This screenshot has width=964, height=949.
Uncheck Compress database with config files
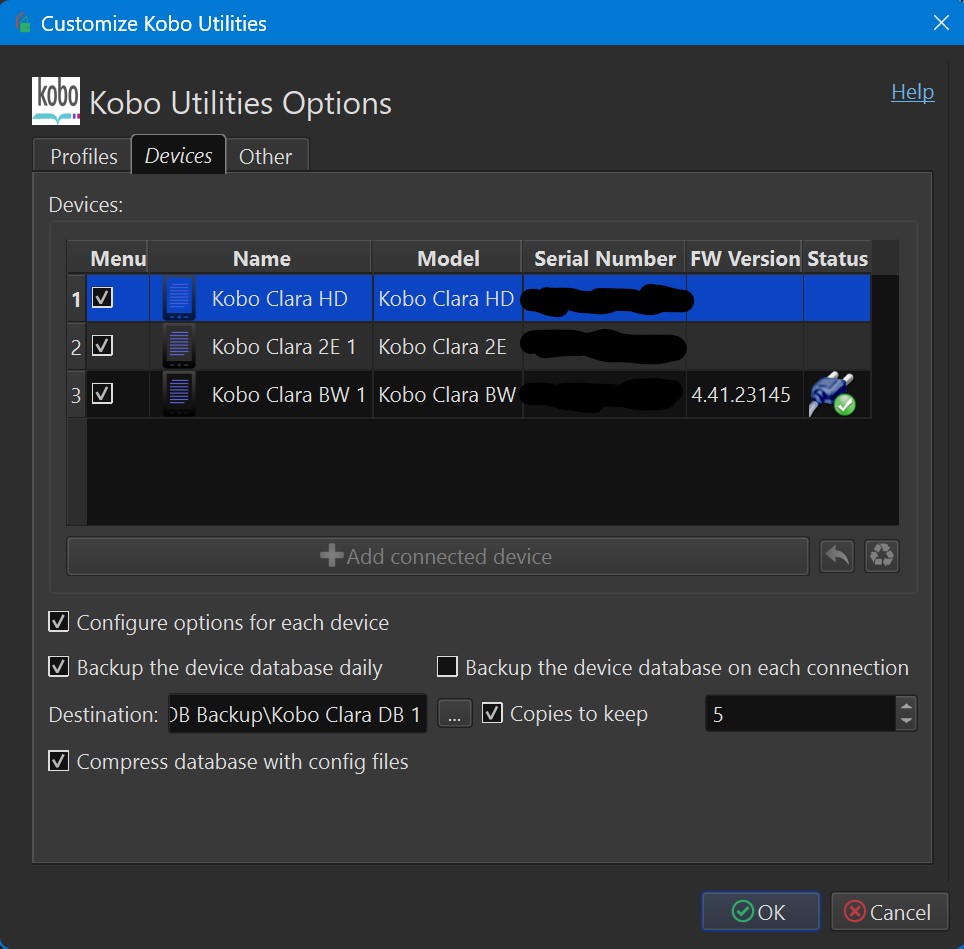tap(58, 761)
